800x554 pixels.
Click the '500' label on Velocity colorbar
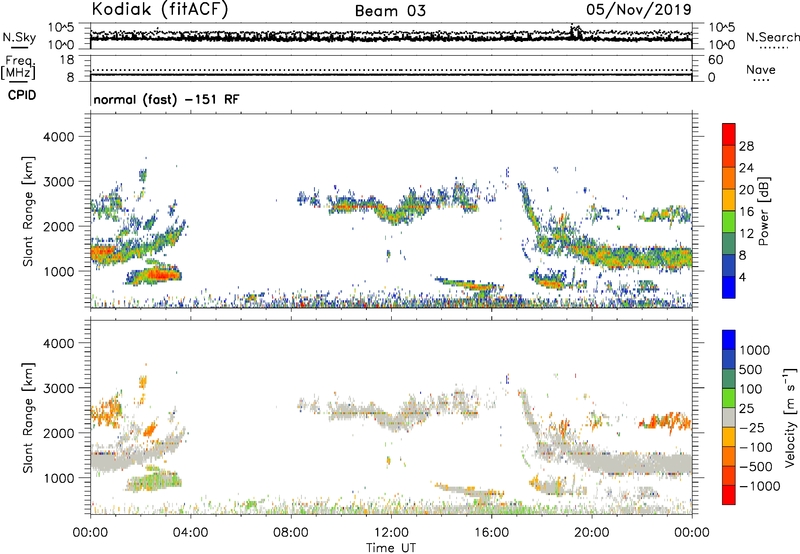(x=751, y=369)
